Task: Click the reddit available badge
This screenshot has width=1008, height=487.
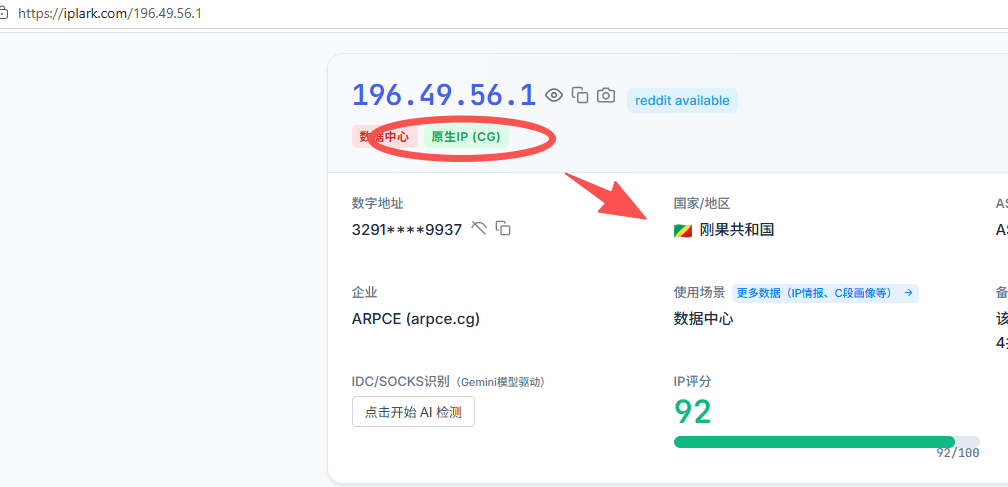Action: click(x=682, y=101)
